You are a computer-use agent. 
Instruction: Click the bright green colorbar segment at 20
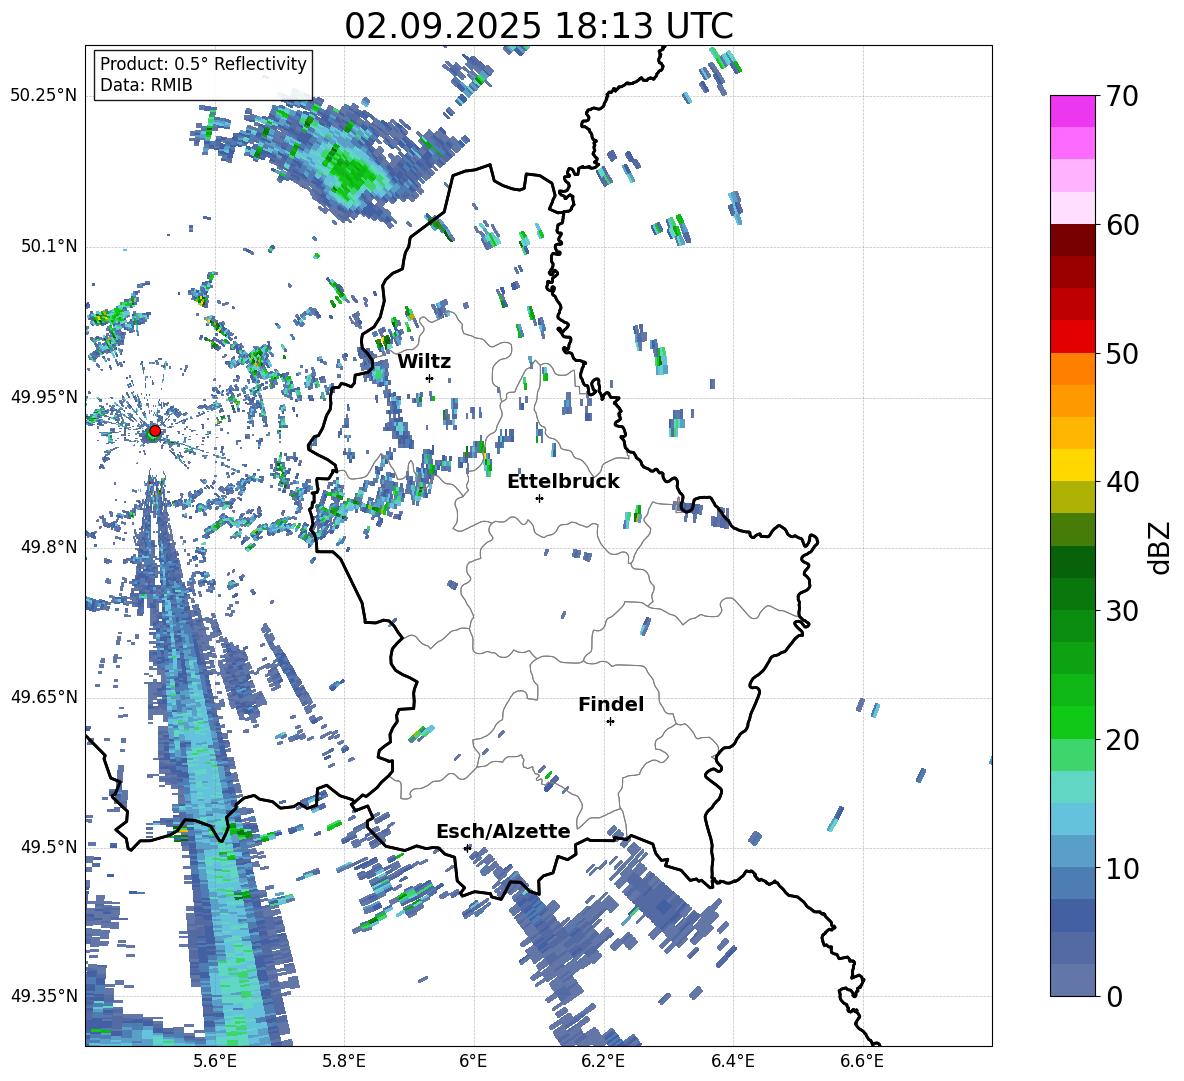point(1072,722)
